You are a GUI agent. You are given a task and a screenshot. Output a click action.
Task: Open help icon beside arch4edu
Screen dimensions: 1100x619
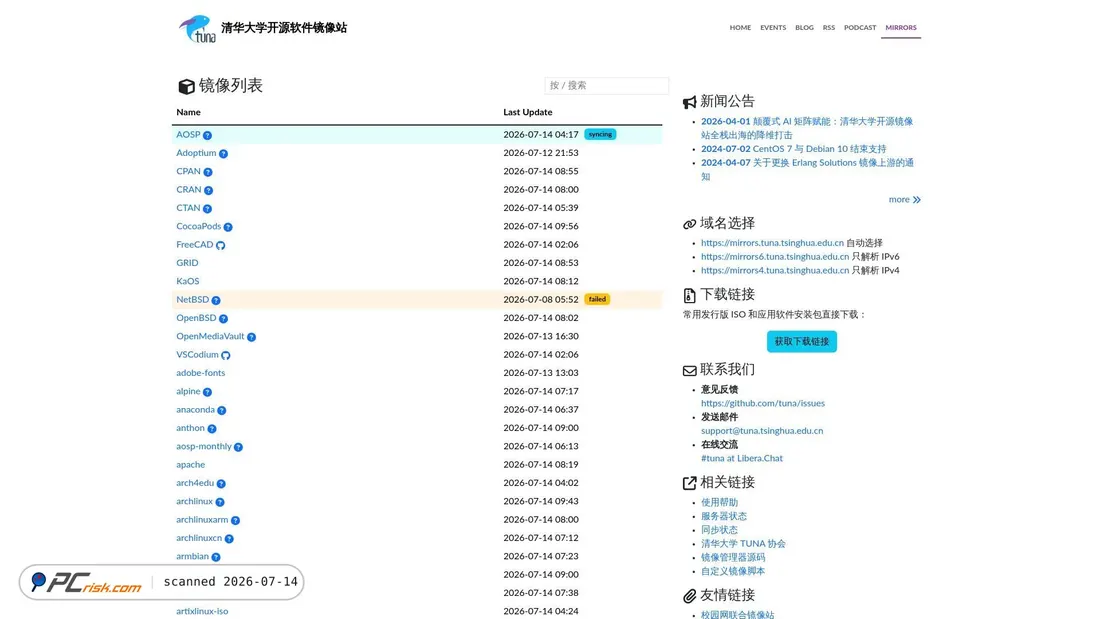pyautogui.click(x=221, y=484)
